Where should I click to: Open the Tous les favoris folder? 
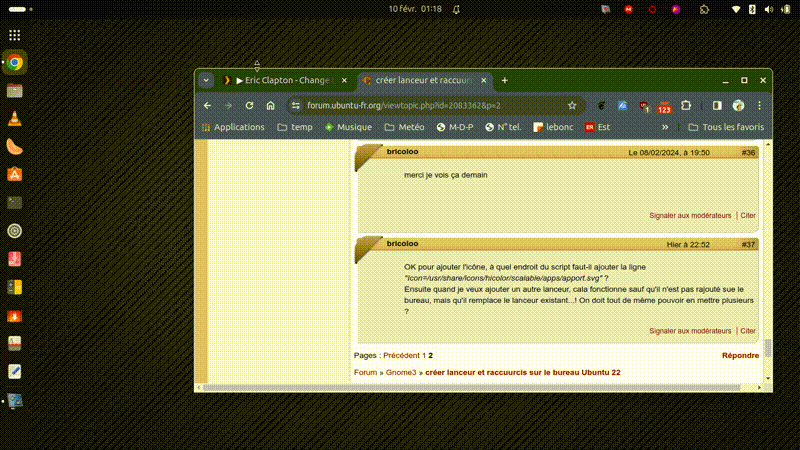tap(726, 127)
